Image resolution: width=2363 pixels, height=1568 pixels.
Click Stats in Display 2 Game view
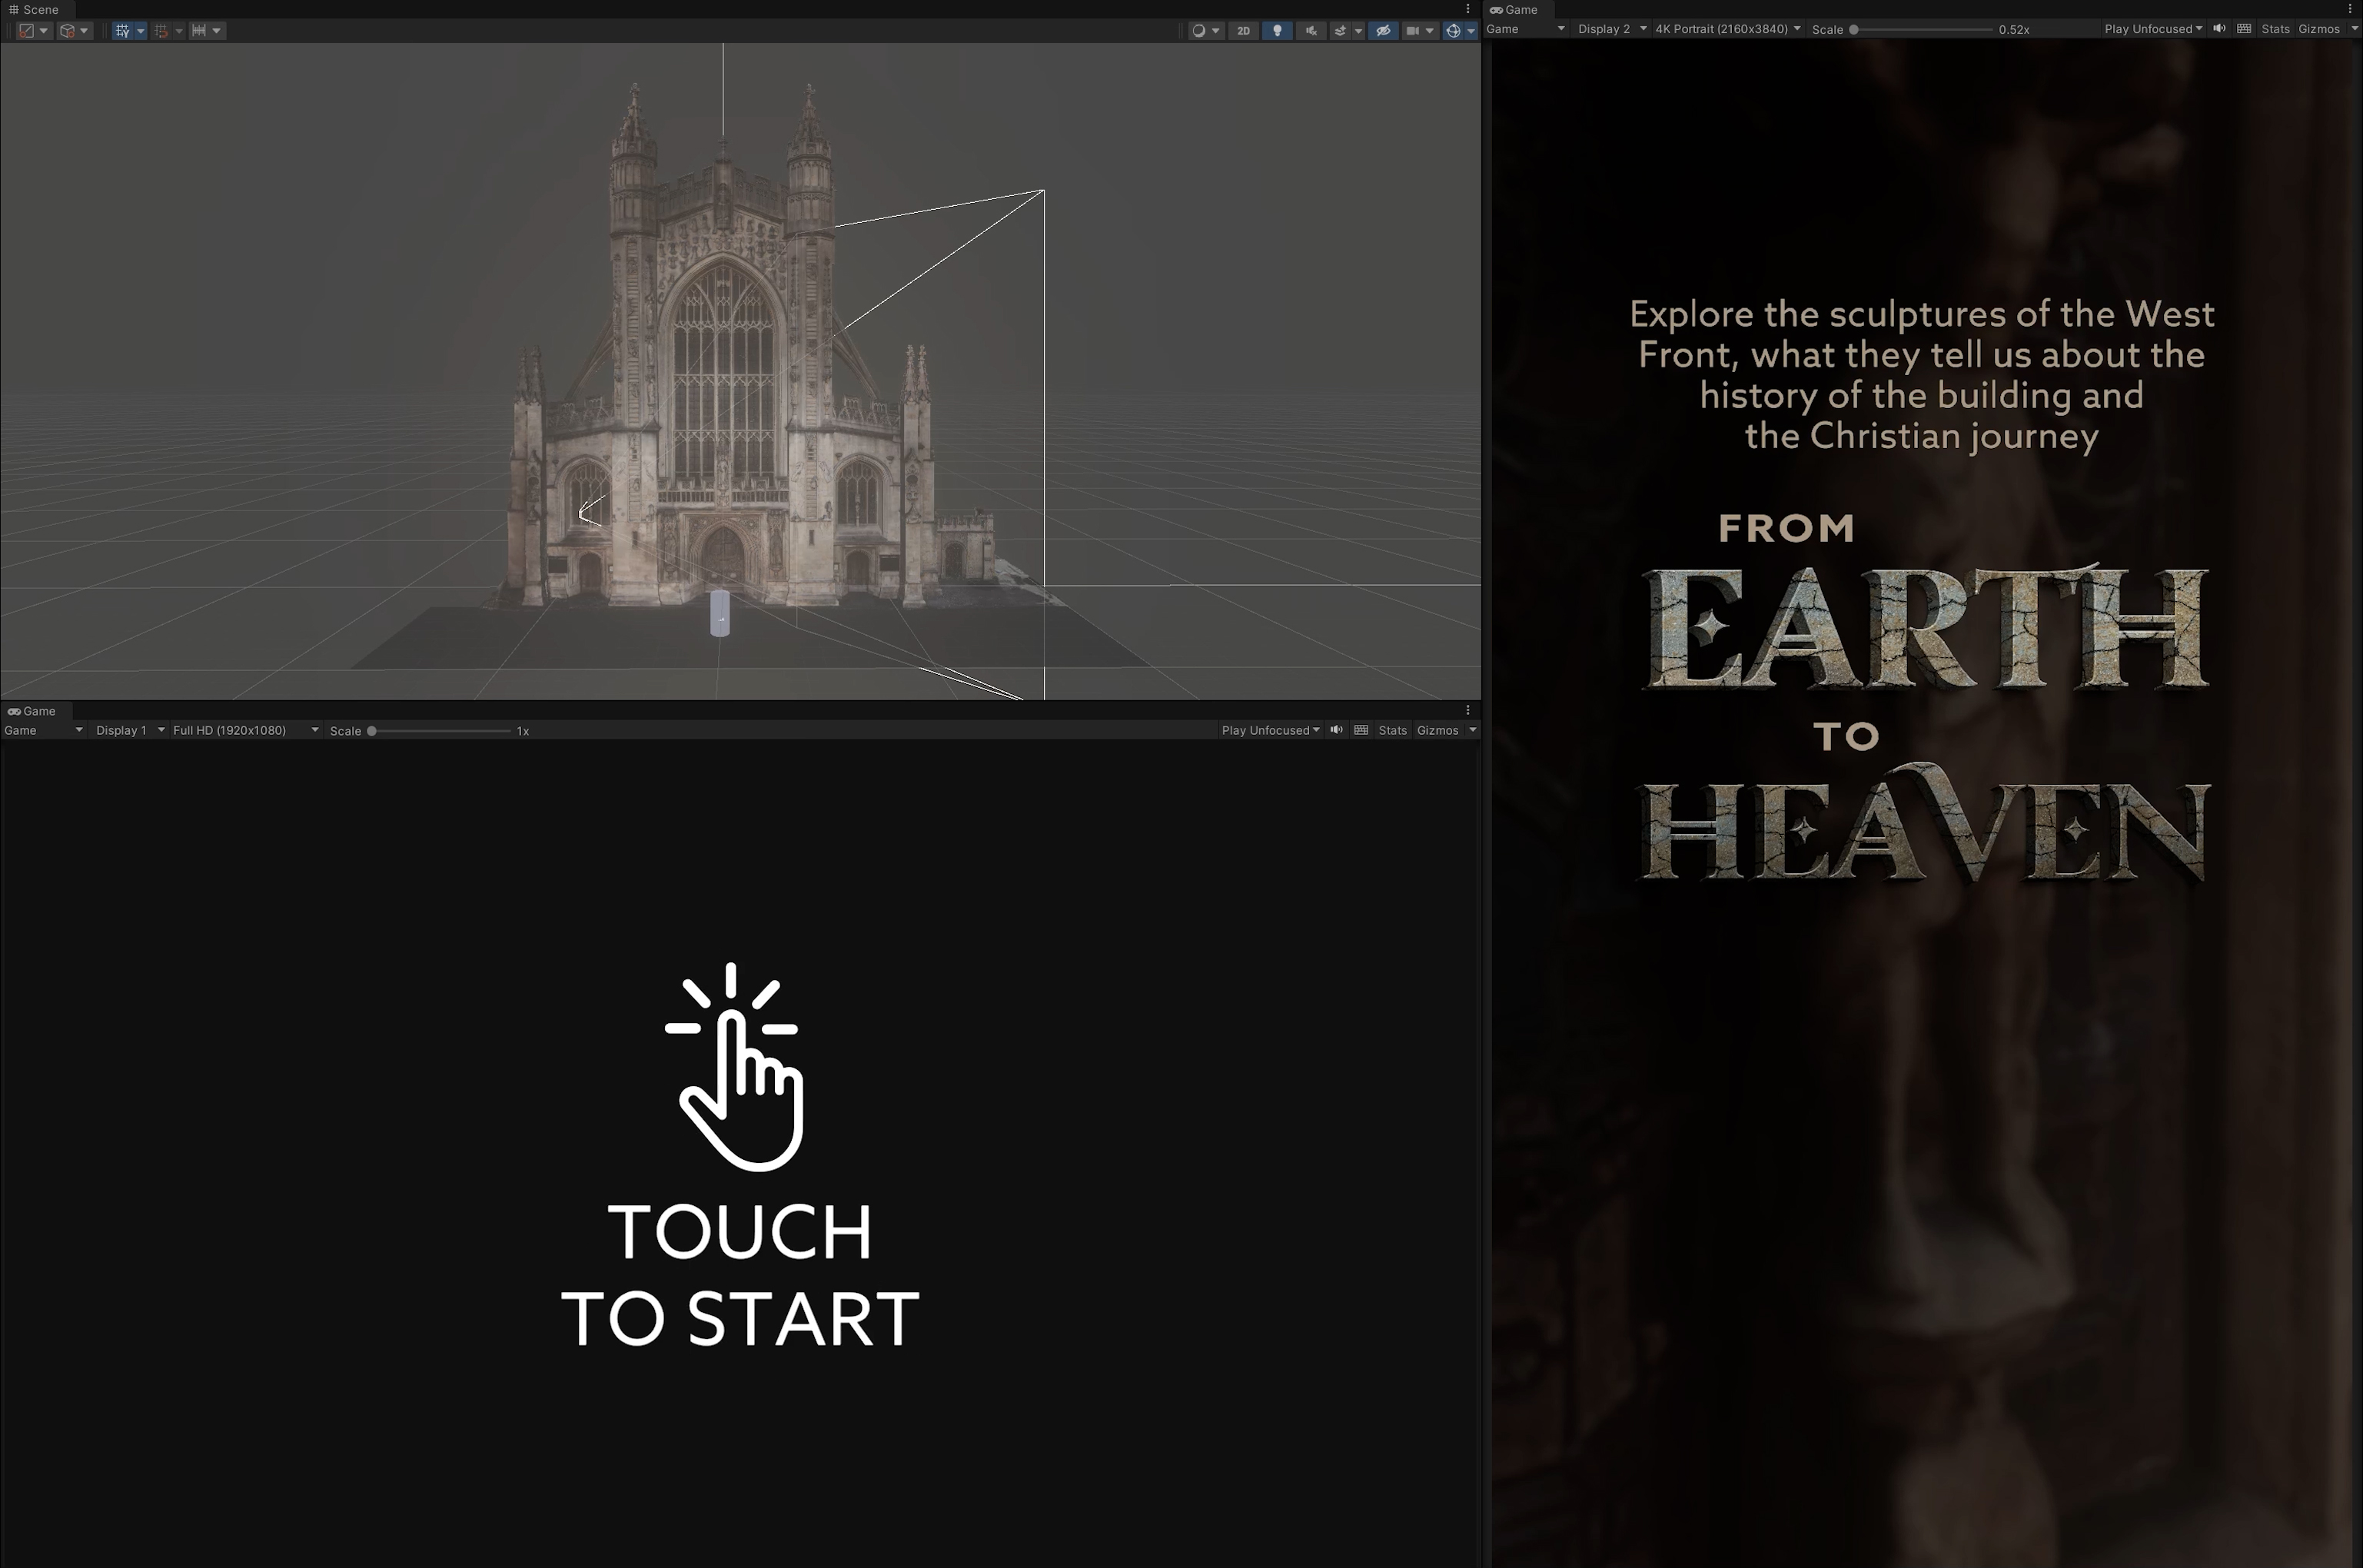tap(2275, 29)
